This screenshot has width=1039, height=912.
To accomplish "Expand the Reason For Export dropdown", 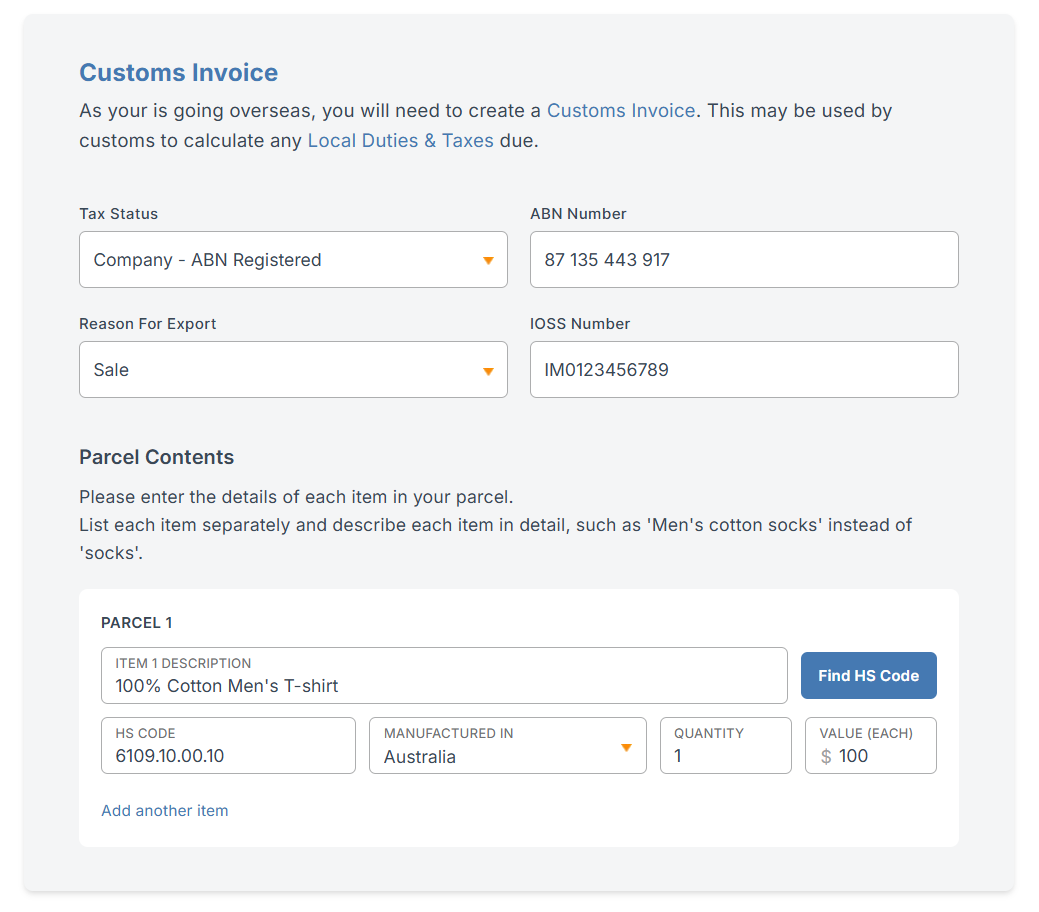I will point(292,370).
